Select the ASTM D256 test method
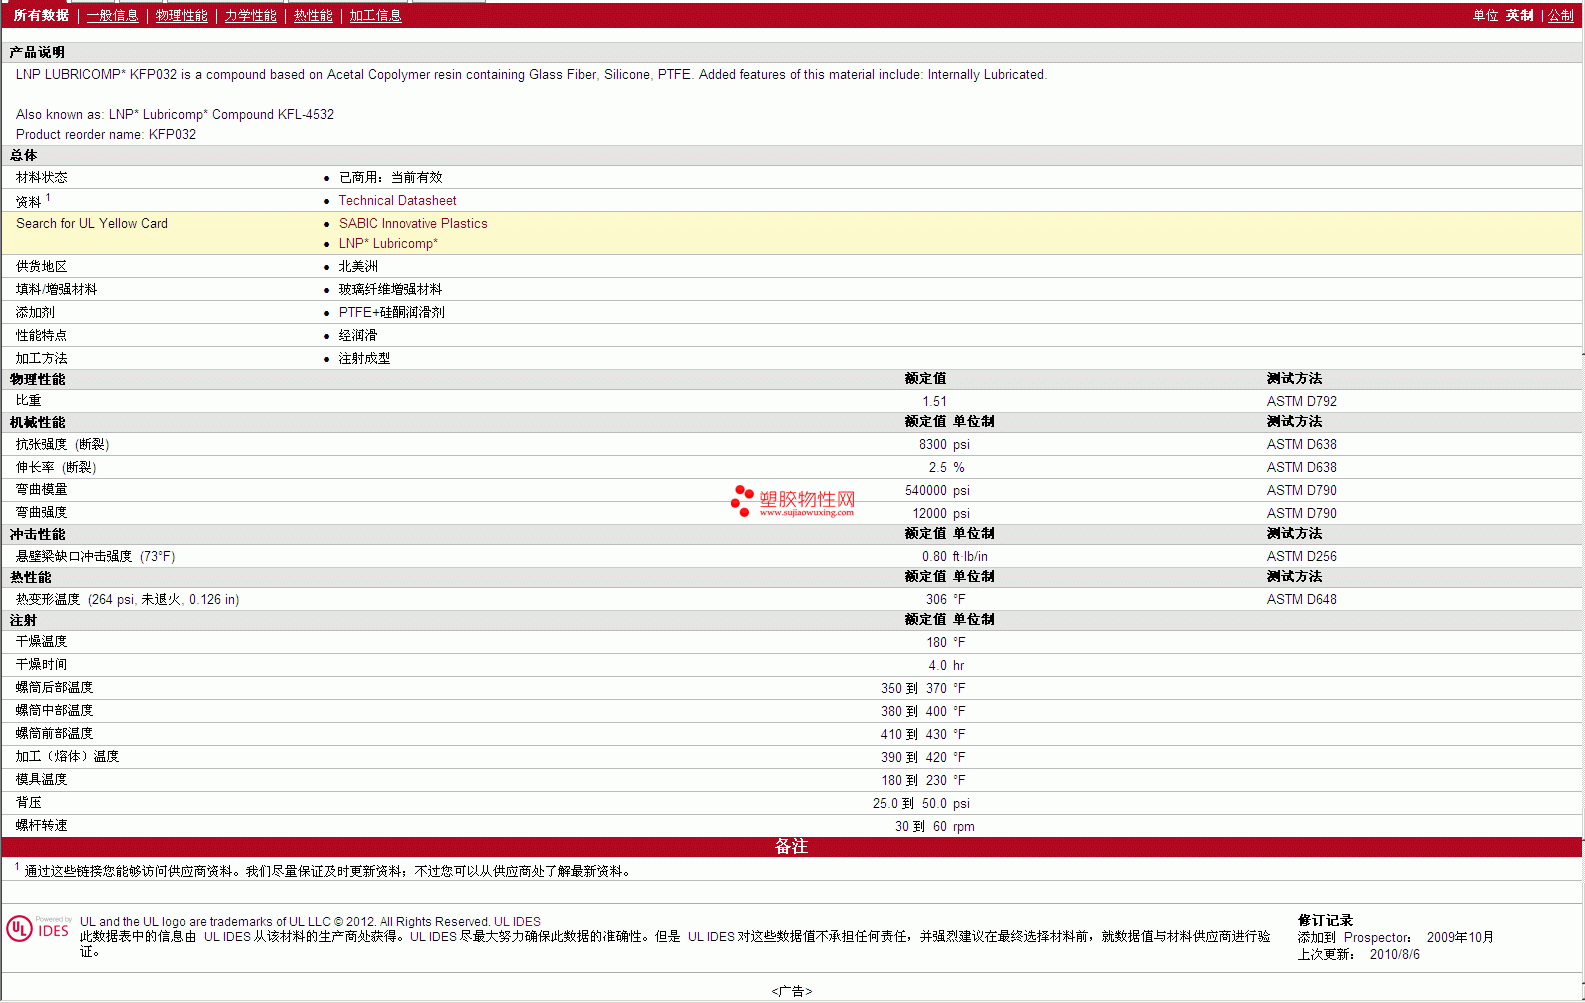The width and height of the screenshot is (1585, 1003). coord(1301,557)
